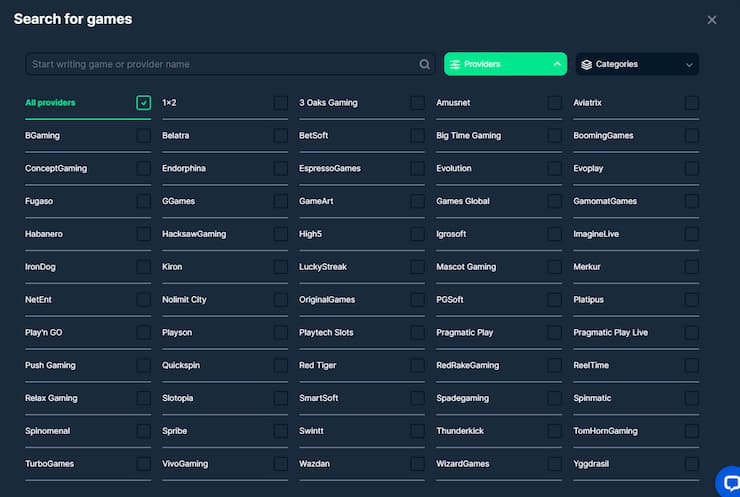Collapse the Providers dropdown
This screenshot has height=497, width=740.
(505, 64)
